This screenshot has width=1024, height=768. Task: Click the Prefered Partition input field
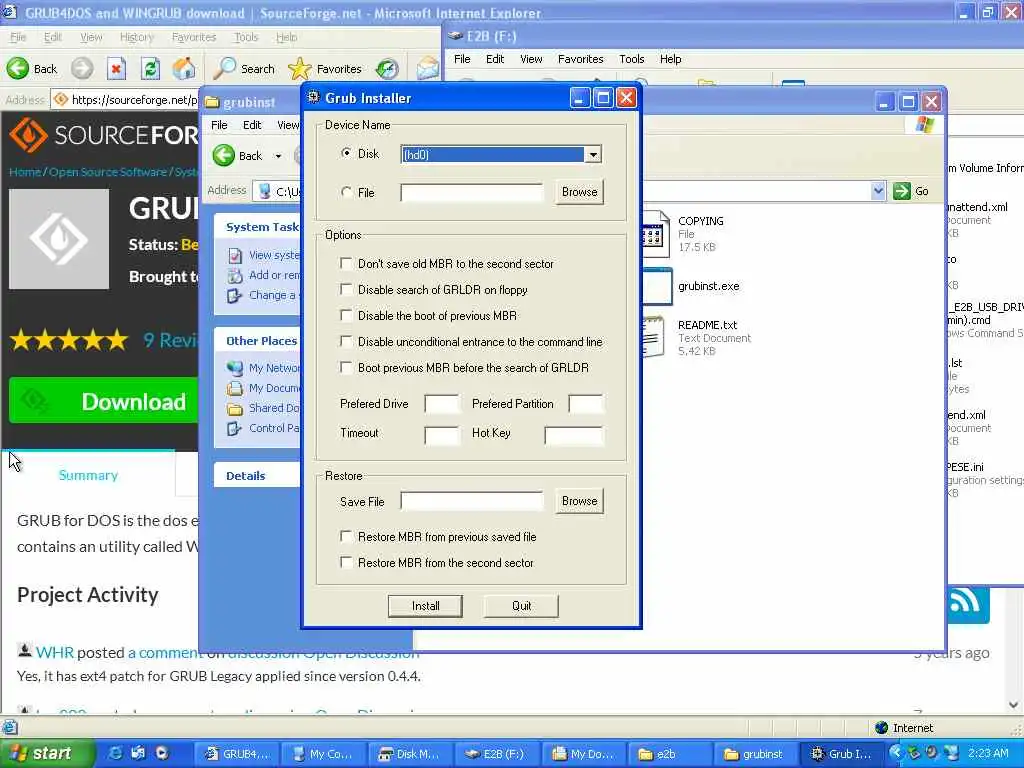(x=586, y=404)
